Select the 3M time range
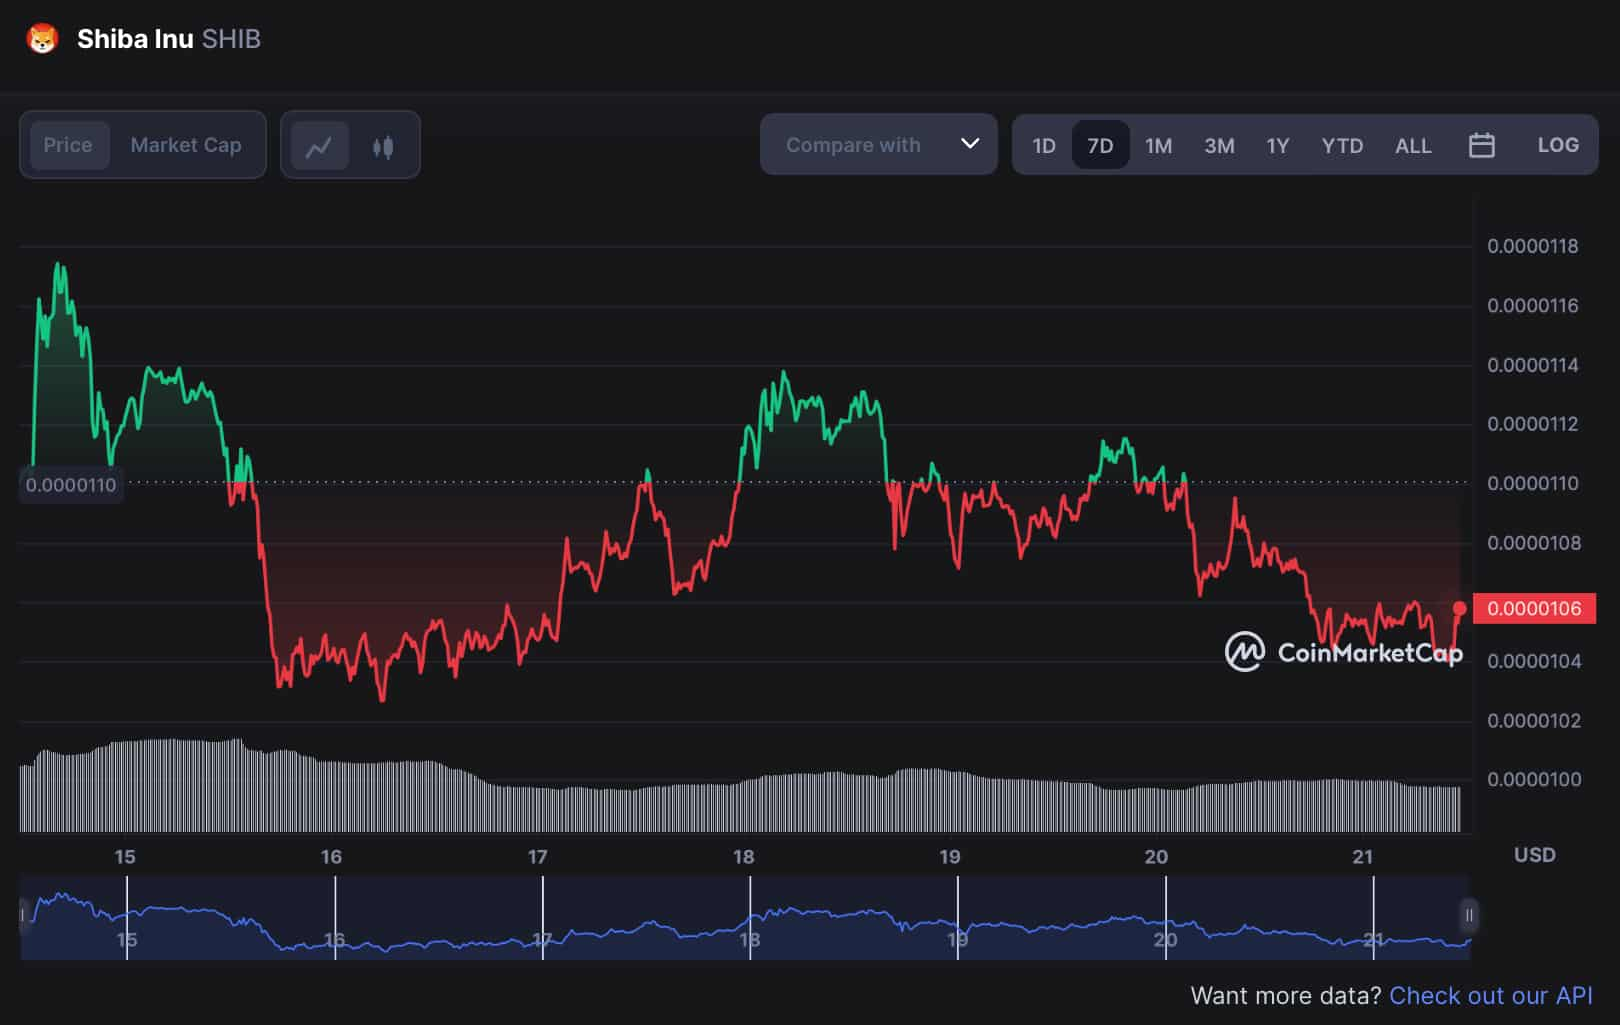The image size is (1620, 1025). point(1219,146)
